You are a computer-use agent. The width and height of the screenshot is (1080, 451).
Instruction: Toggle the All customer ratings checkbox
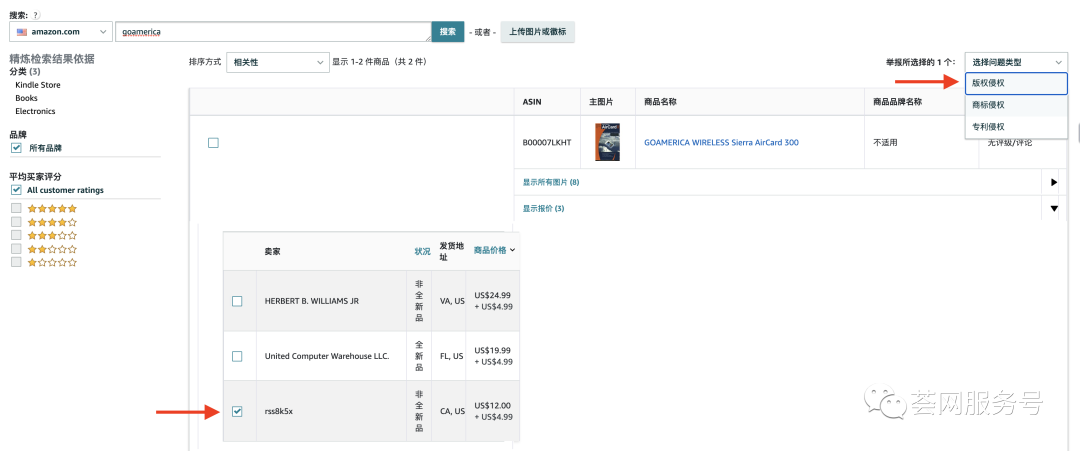17,190
